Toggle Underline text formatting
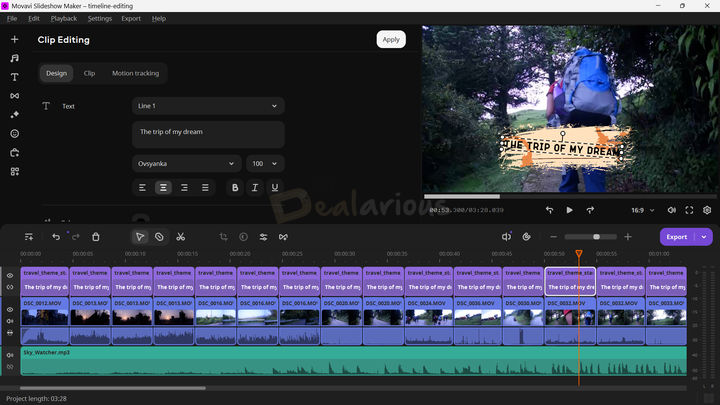 275,187
